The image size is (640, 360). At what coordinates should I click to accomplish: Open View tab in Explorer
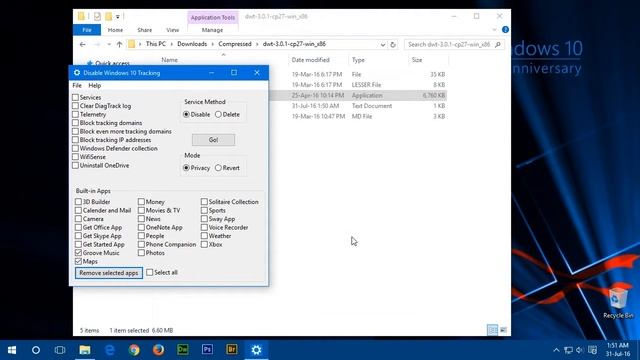pyautogui.click(x=173, y=30)
